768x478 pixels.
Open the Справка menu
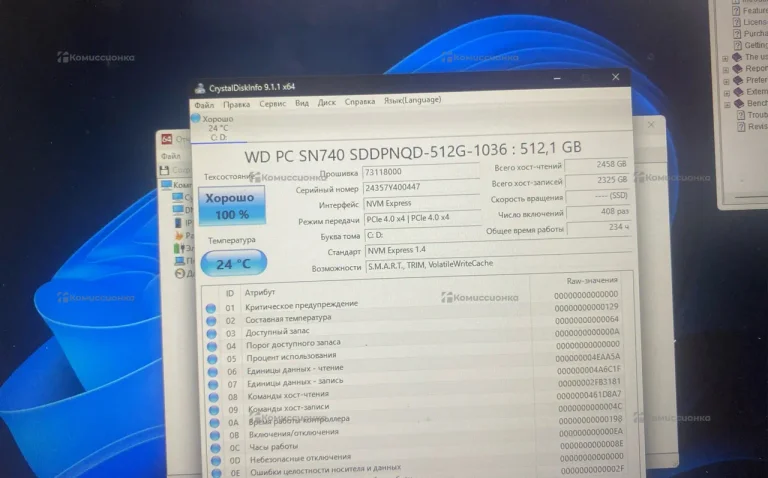(x=360, y=101)
